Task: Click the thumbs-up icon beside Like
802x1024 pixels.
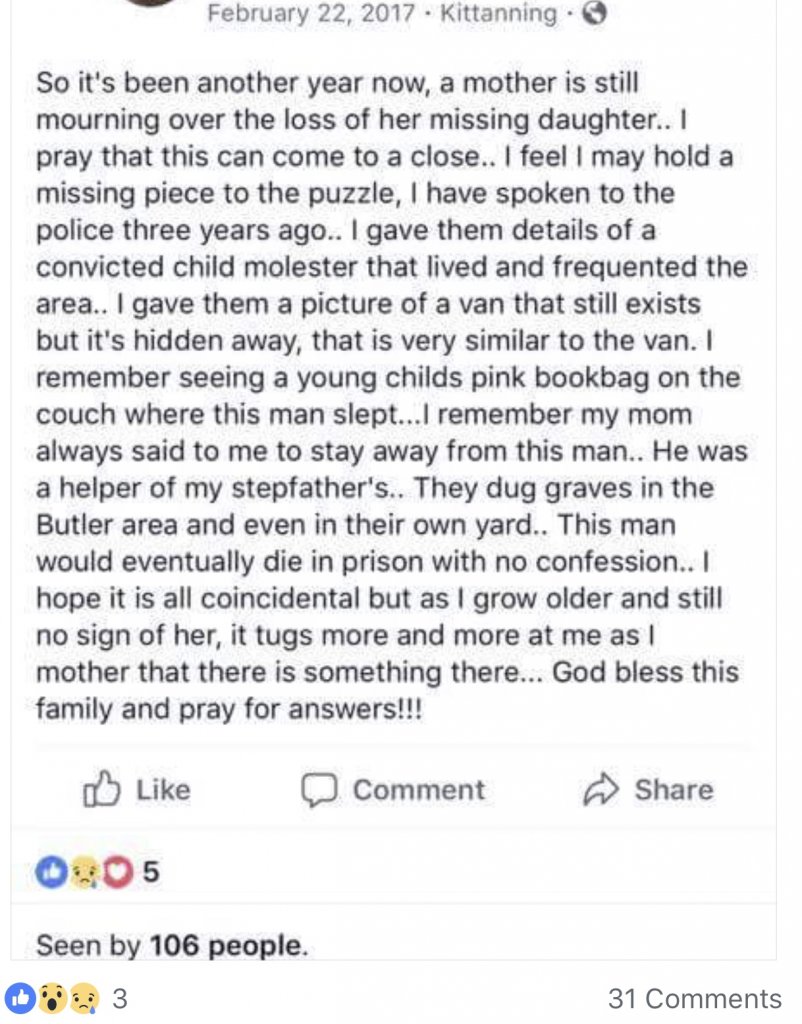Action: tap(101, 790)
